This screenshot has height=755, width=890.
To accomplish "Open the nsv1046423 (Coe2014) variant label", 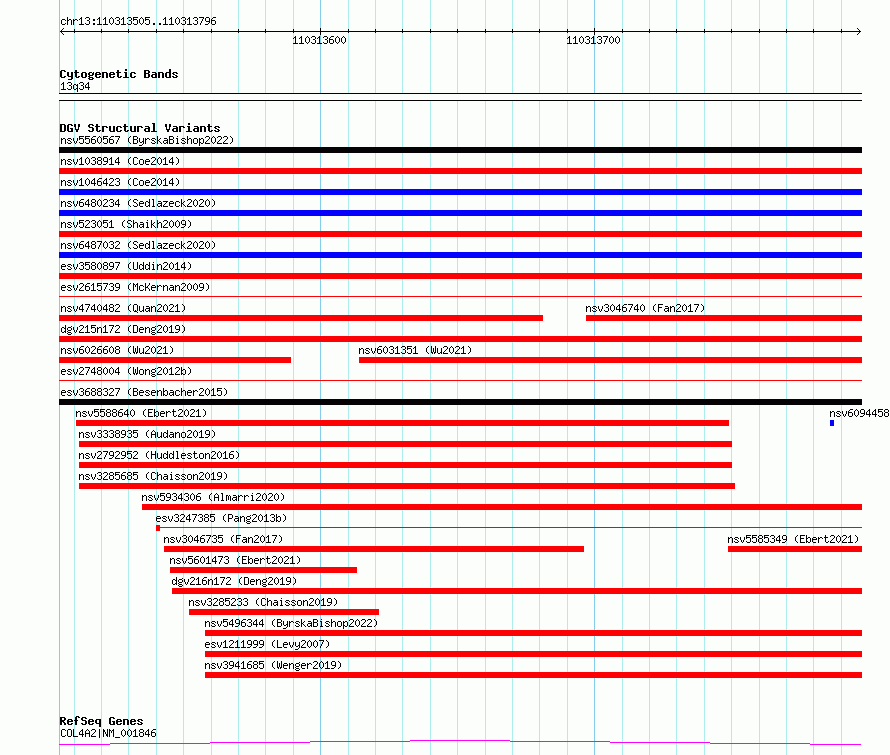I will coord(120,182).
